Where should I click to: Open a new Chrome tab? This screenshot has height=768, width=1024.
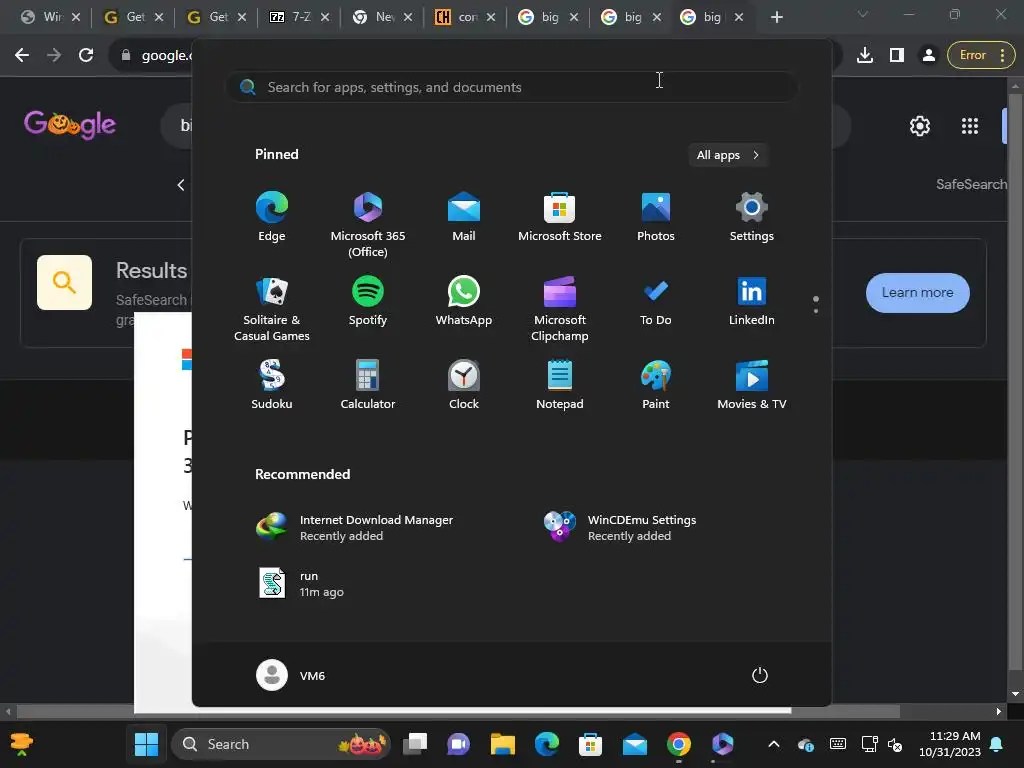[776, 17]
